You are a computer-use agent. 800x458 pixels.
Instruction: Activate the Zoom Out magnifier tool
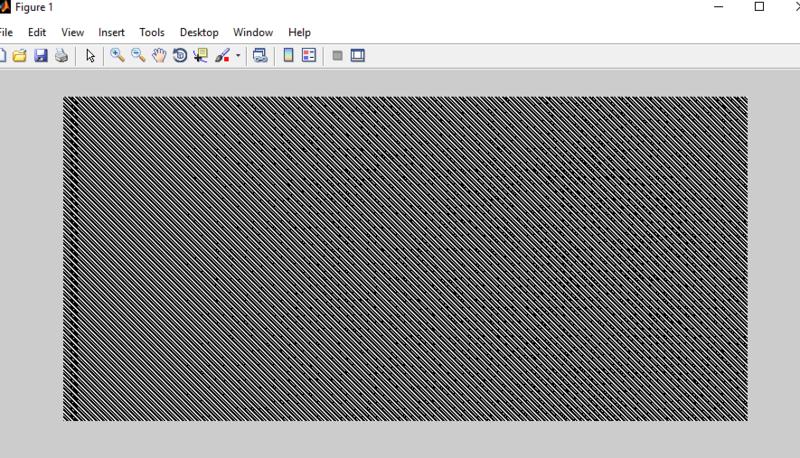pos(138,56)
